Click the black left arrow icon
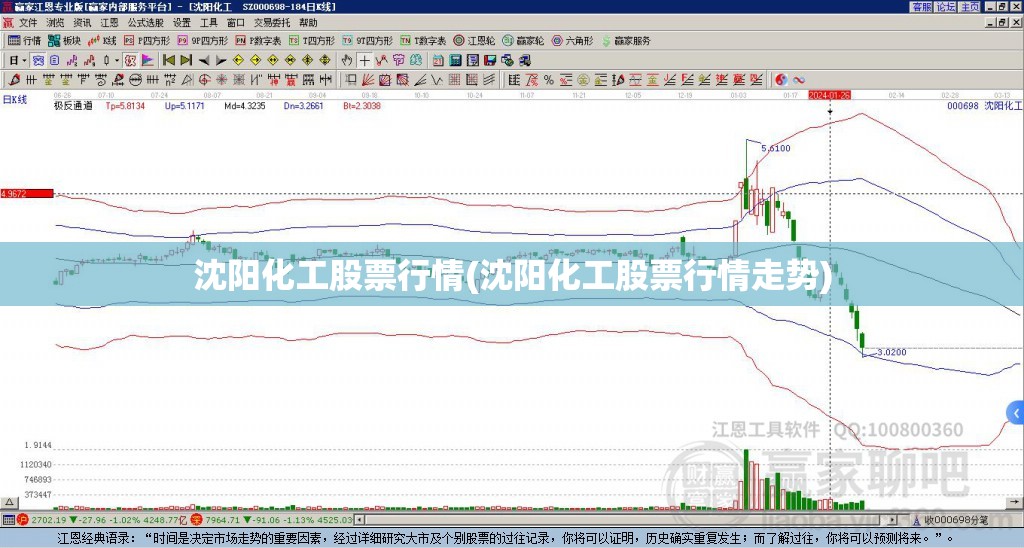1024x548 pixels. [204, 61]
